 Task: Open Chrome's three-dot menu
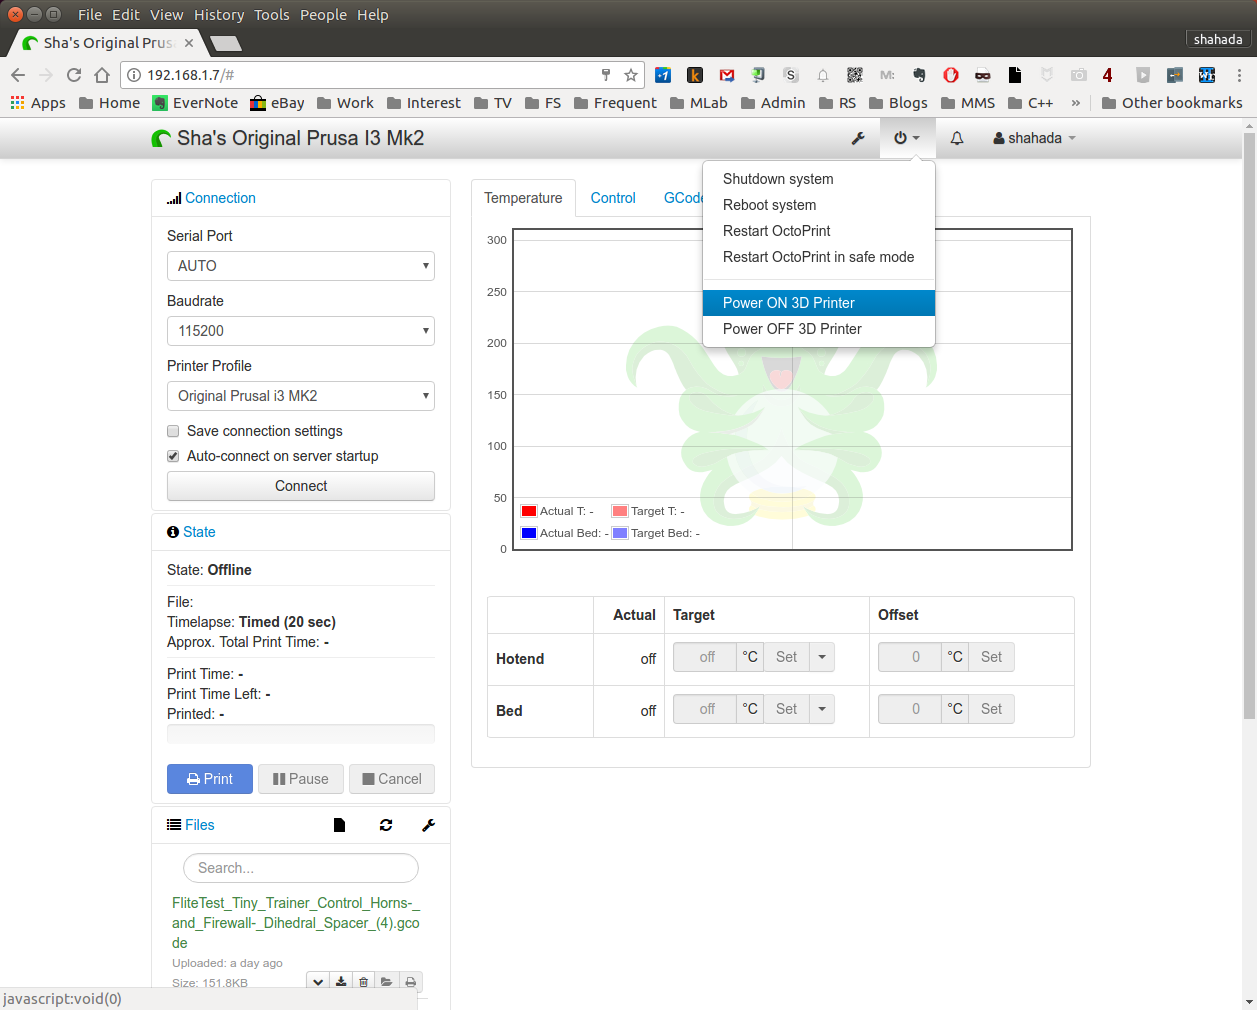pos(1239,75)
